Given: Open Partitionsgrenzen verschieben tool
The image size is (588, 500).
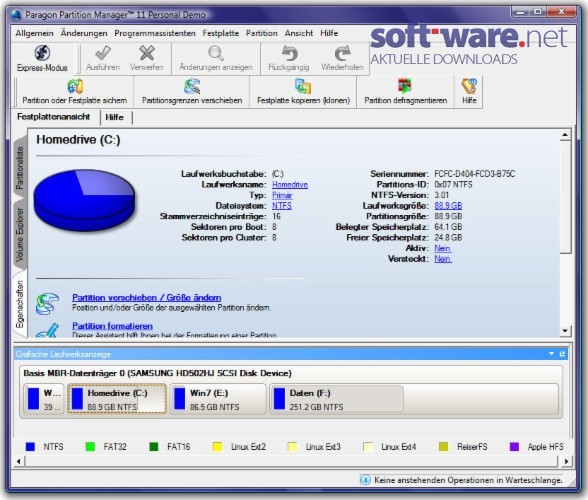Looking at the screenshot, I should click(192, 92).
